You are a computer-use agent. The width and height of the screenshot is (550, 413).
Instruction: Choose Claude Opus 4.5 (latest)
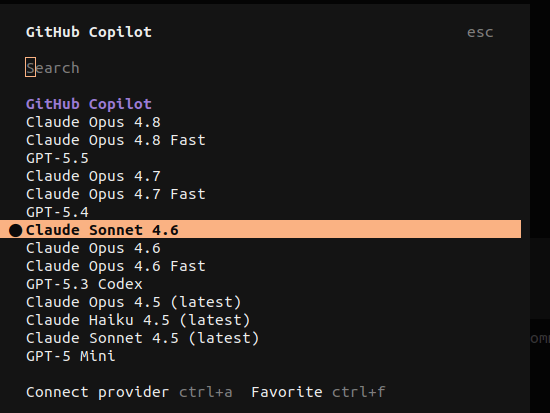(134, 302)
